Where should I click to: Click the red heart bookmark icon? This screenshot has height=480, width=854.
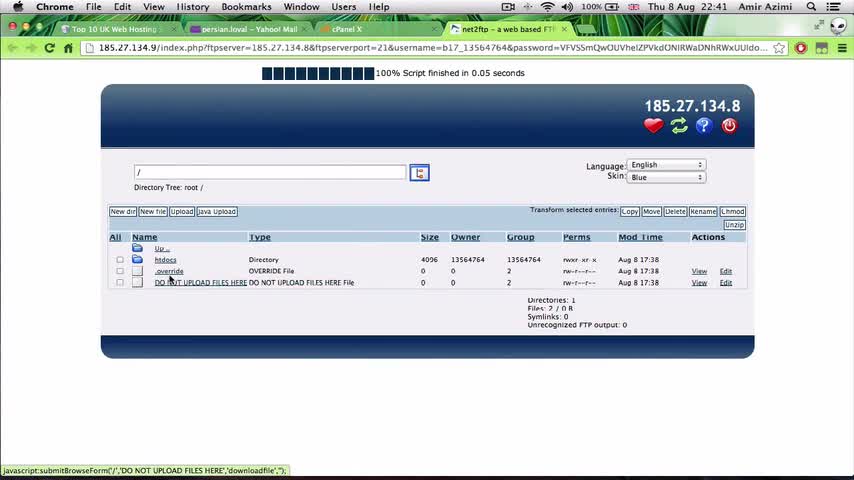tap(653, 126)
